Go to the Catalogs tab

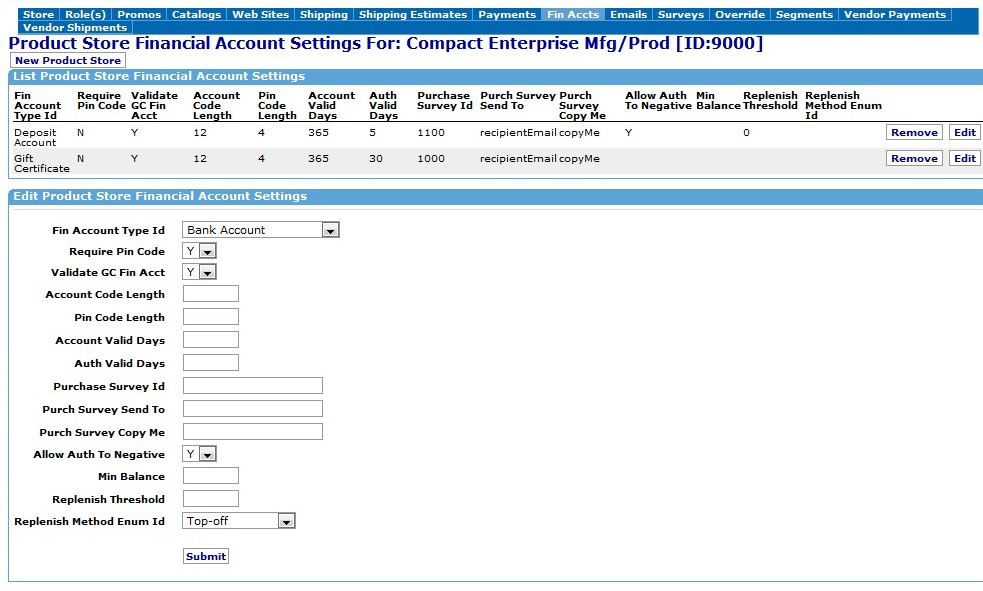point(196,14)
